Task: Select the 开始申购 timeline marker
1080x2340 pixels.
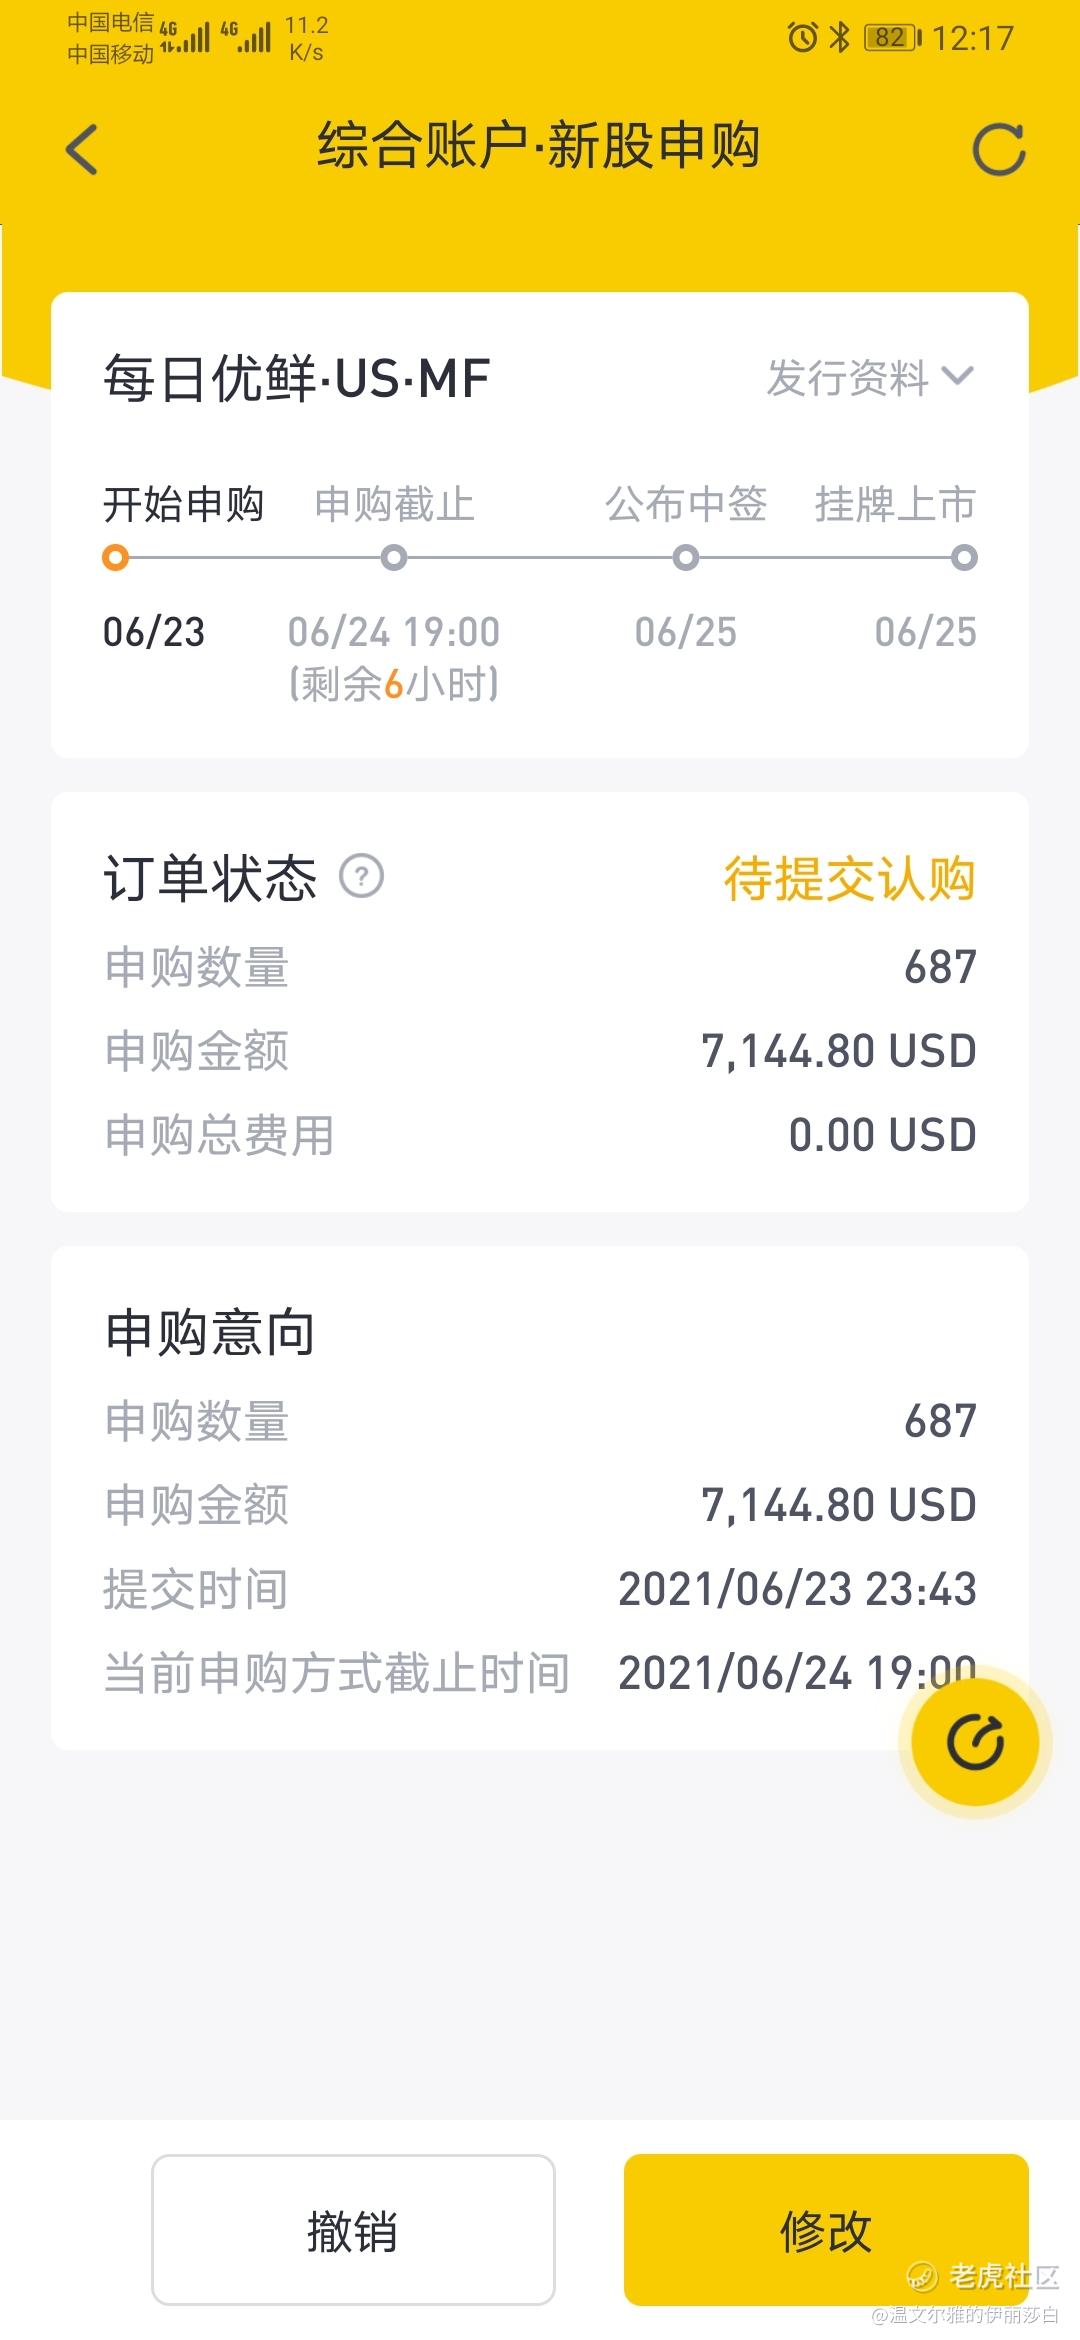Action: (x=116, y=558)
